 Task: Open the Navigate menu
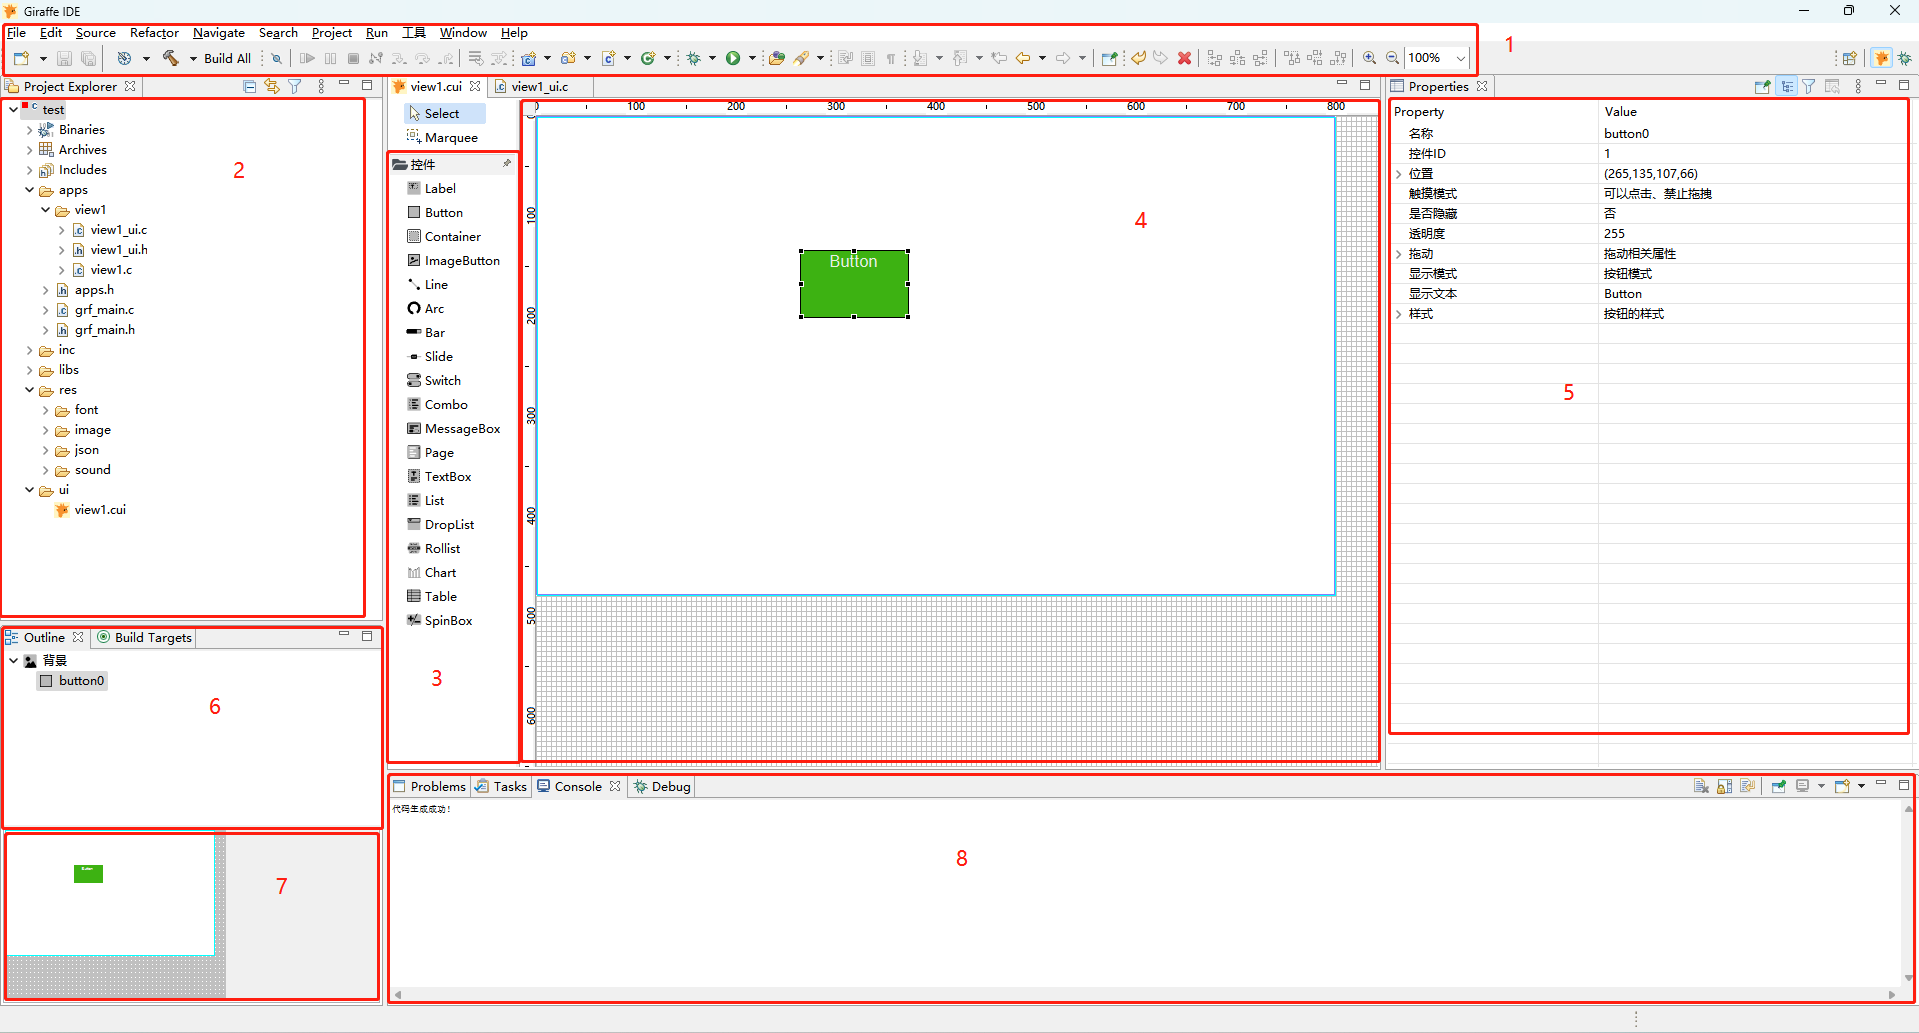click(x=218, y=32)
